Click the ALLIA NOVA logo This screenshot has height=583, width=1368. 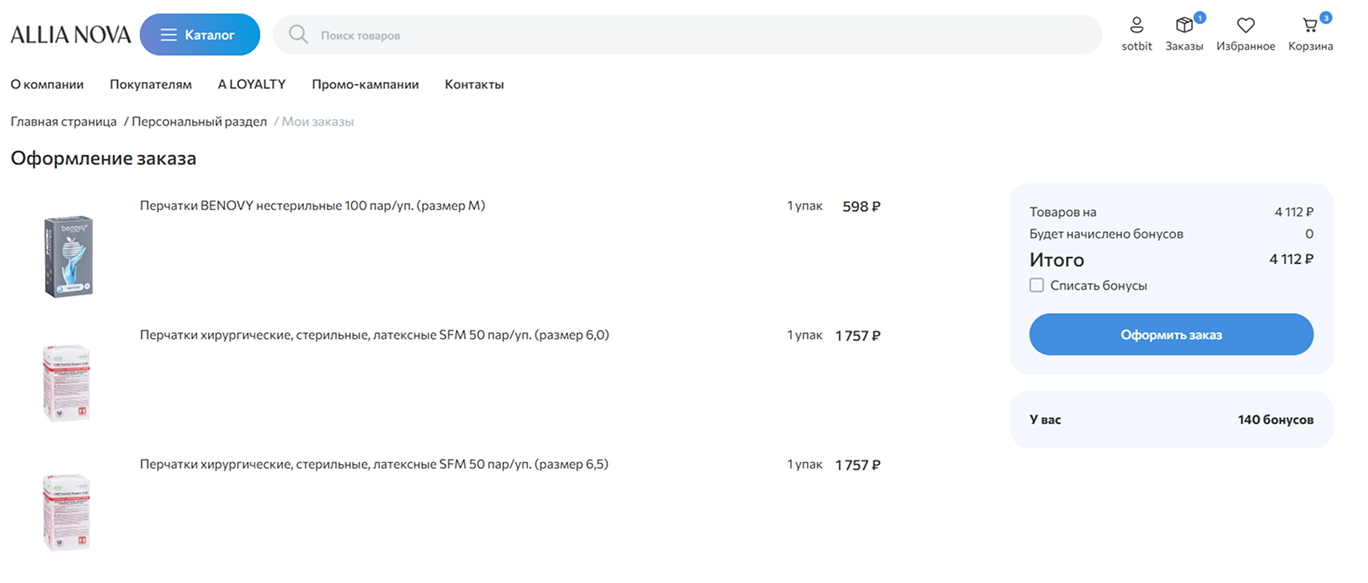71,35
